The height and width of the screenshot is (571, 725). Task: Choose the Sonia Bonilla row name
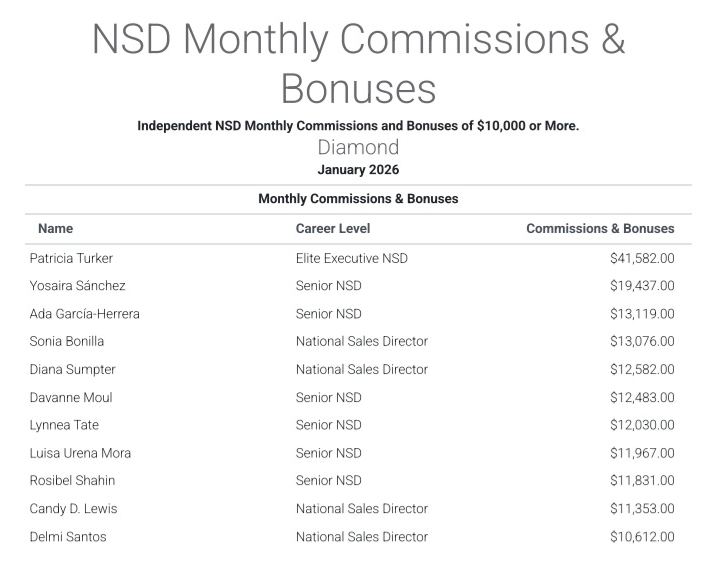[x=67, y=341]
